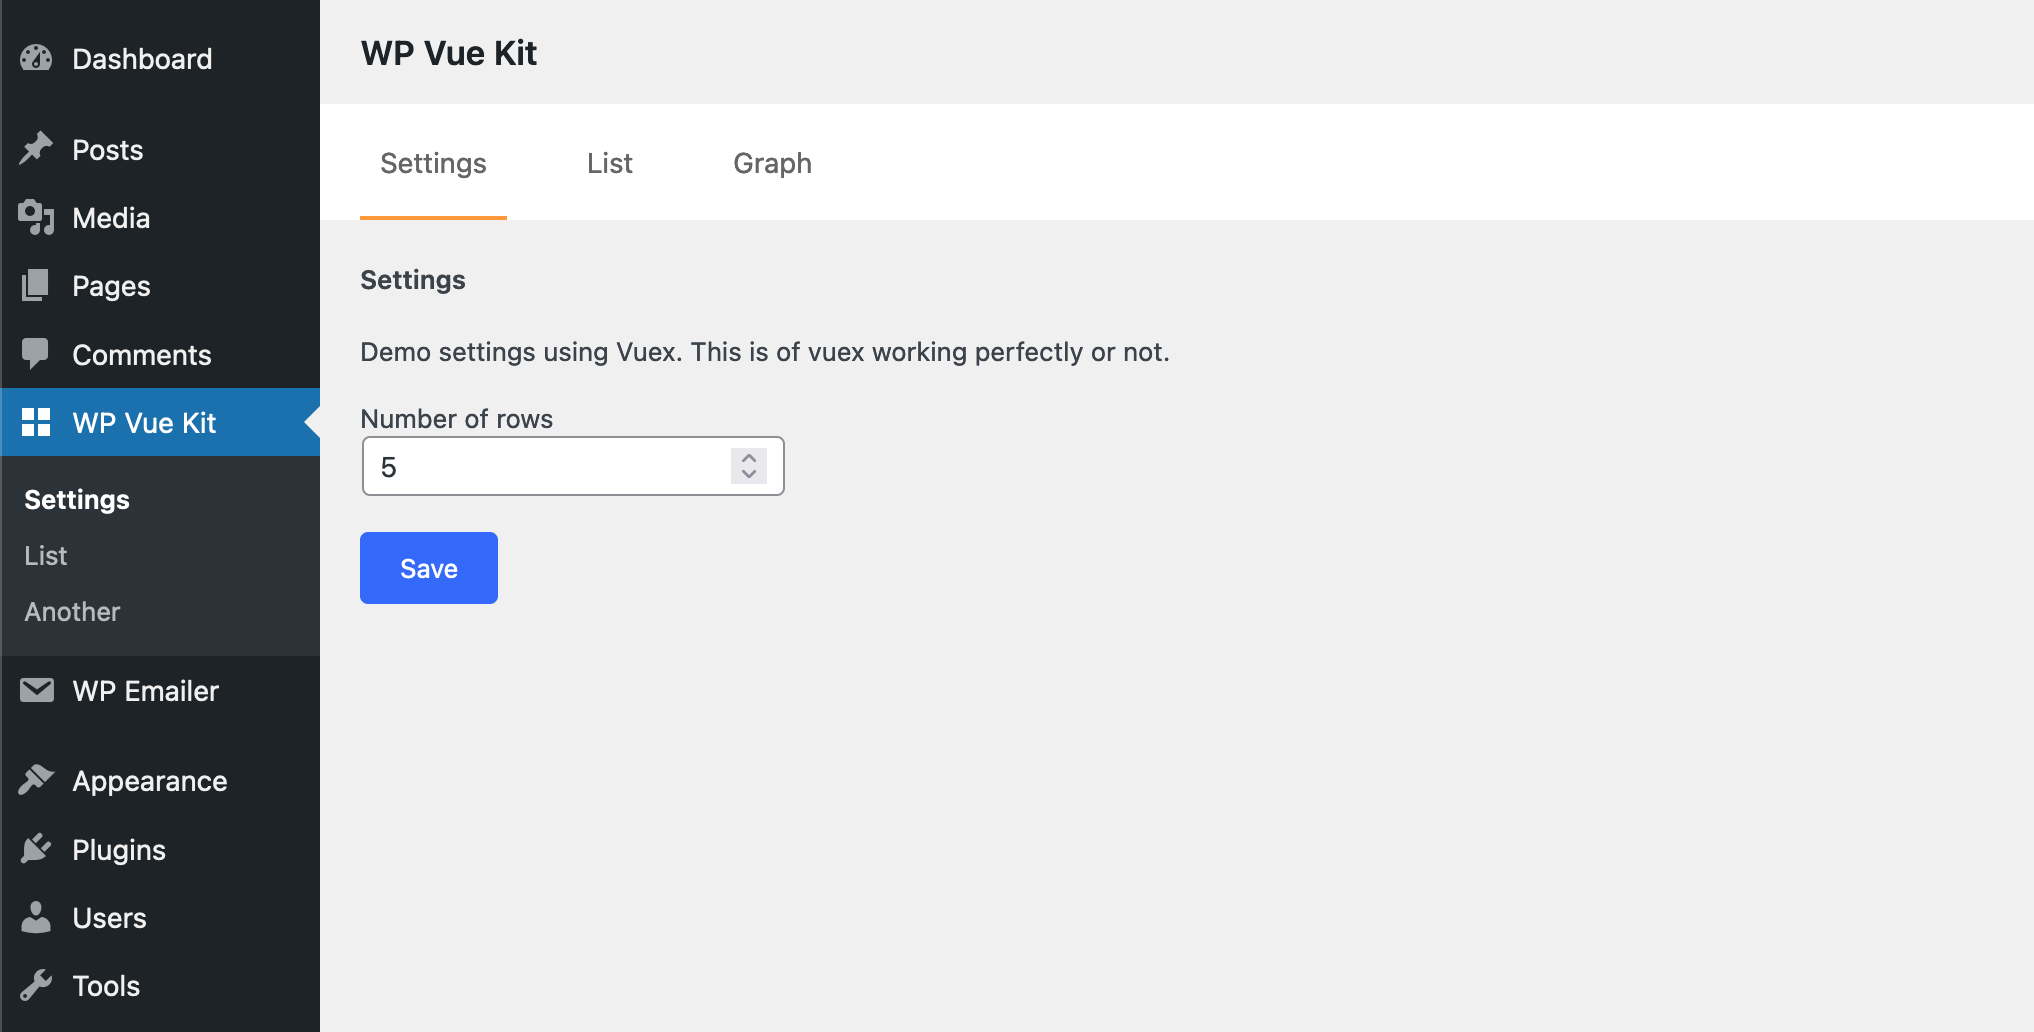Open Another submenu item
This screenshot has height=1032, width=2034.
click(72, 611)
